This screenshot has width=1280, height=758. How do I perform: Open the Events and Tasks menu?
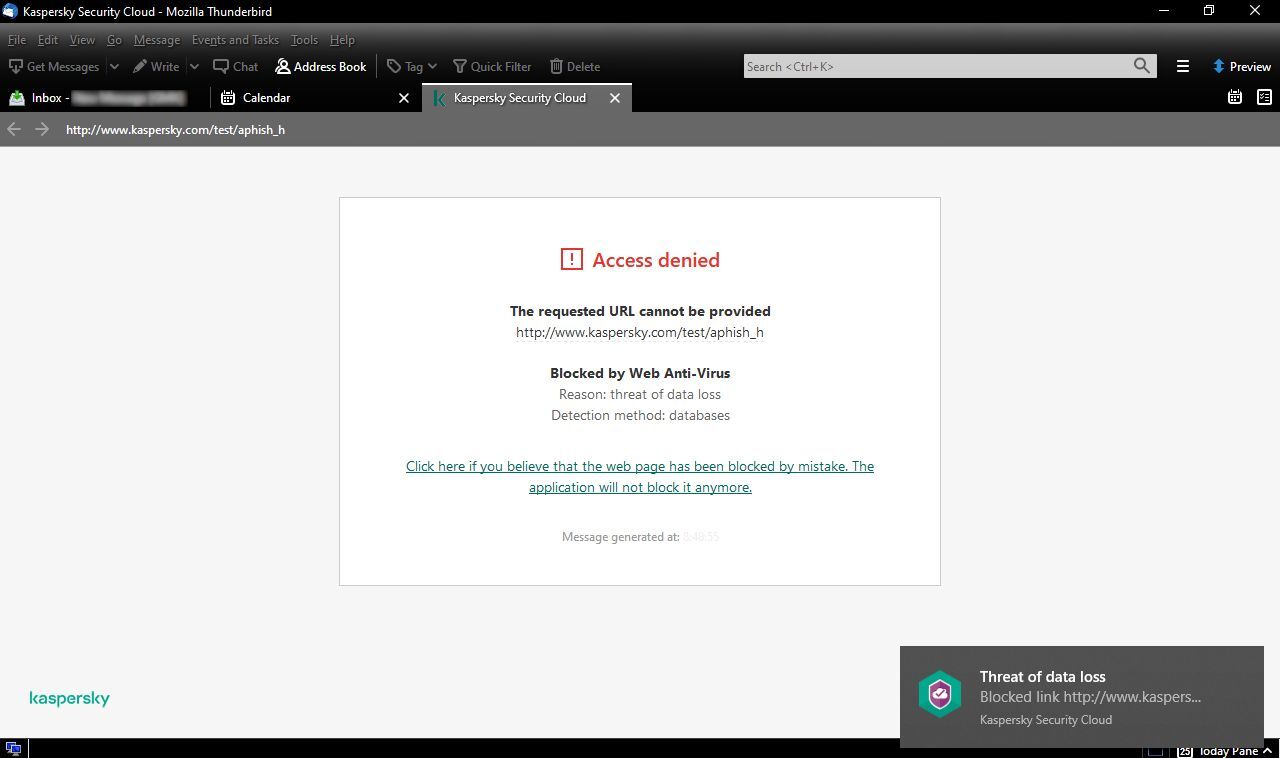tap(235, 40)
